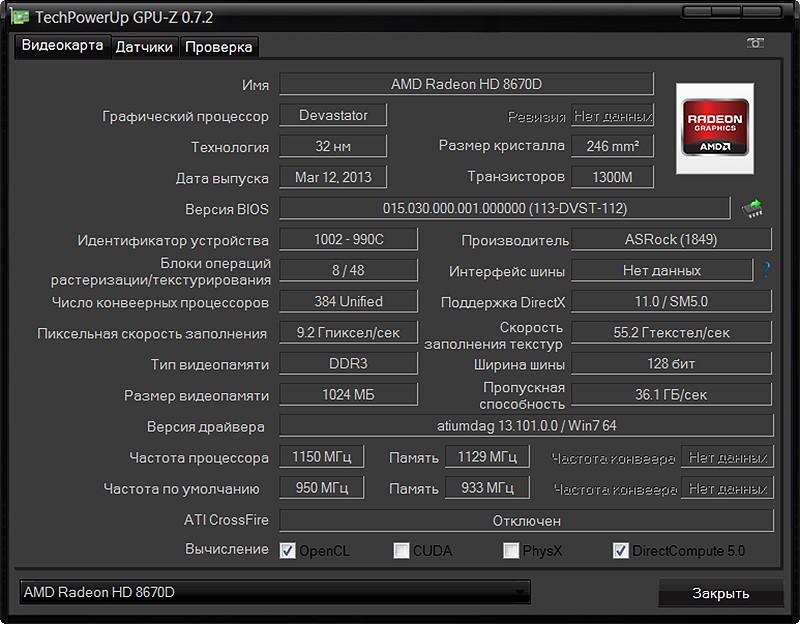Click the bus interface question mark

click(766, 270)
